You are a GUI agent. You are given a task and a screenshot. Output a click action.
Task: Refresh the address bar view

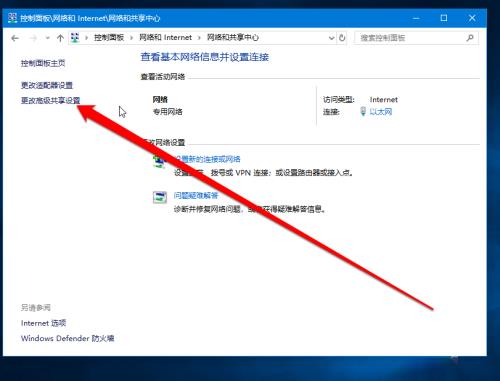342,38
